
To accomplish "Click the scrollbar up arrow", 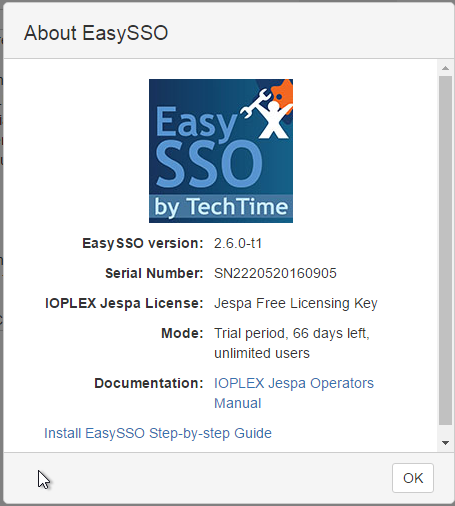I will 445,68.
